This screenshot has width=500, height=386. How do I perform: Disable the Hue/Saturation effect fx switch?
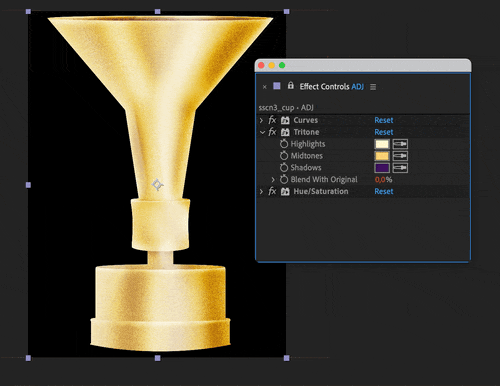272,191
